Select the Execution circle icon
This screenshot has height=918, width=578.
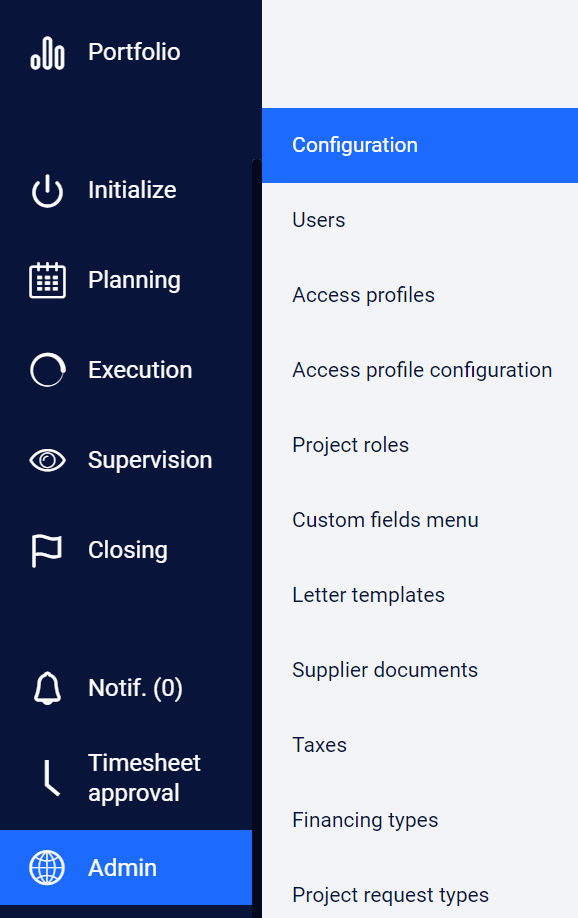point(47,370)
